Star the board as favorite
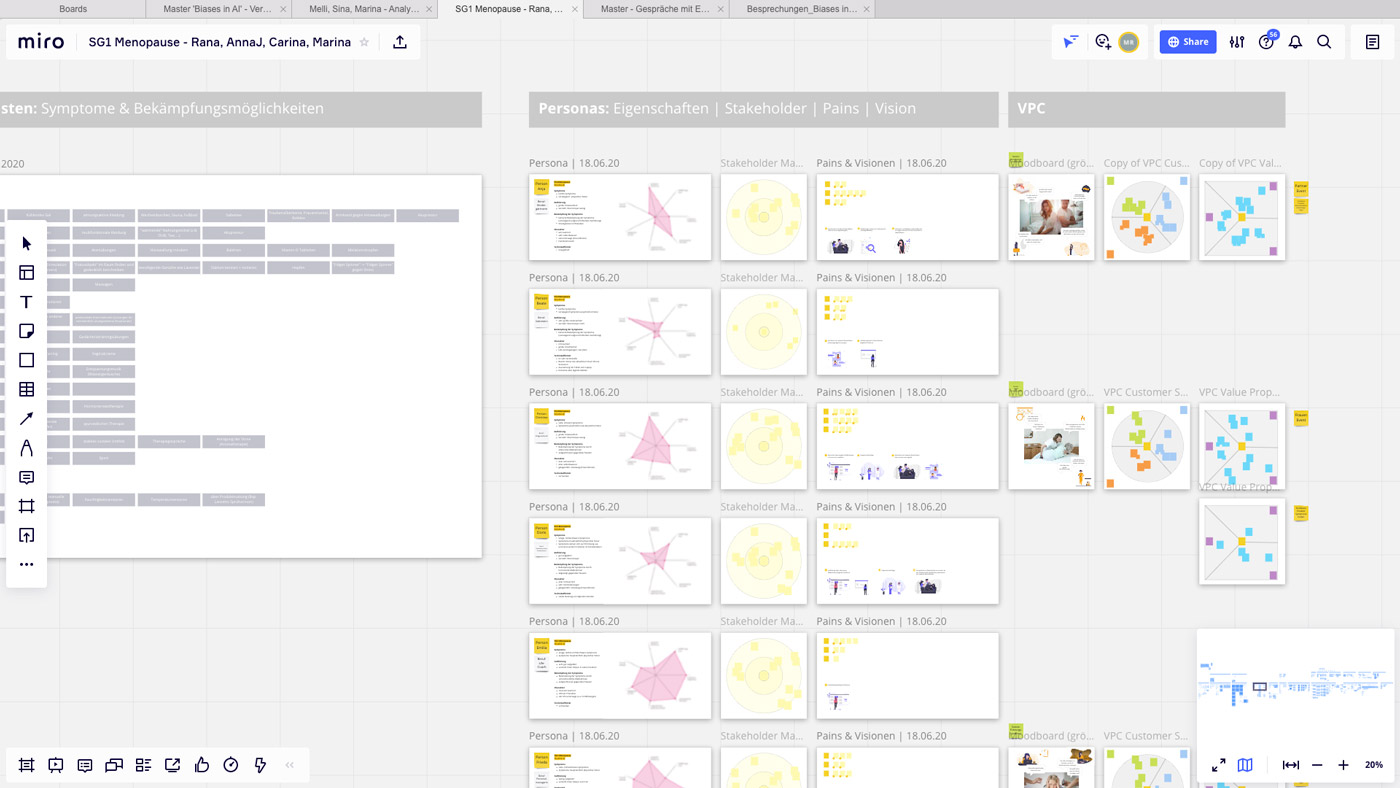The height and width of the screenshot is (788, 1400). coord(364,42)
